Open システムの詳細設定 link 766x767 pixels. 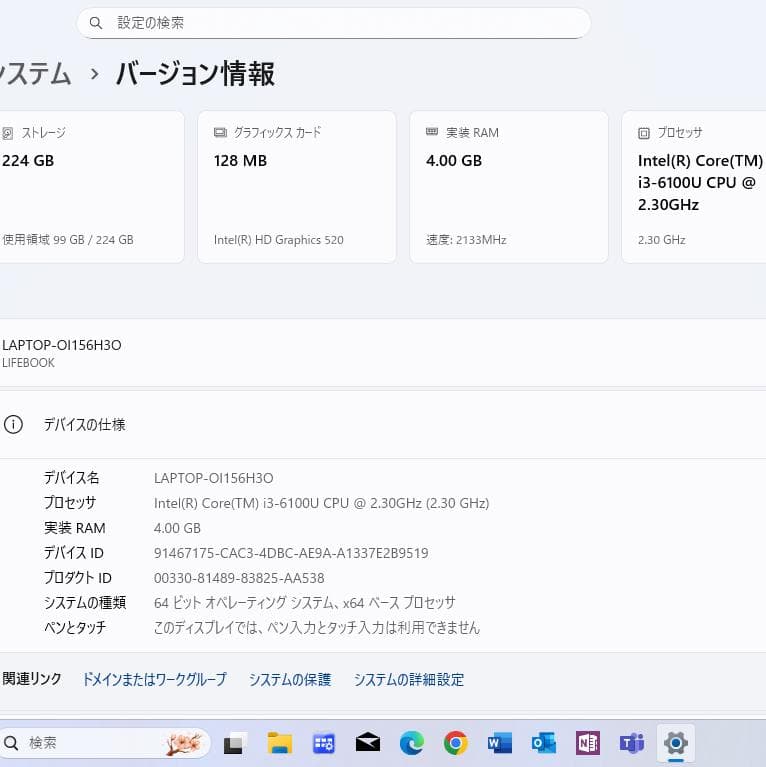coord(409,679)
